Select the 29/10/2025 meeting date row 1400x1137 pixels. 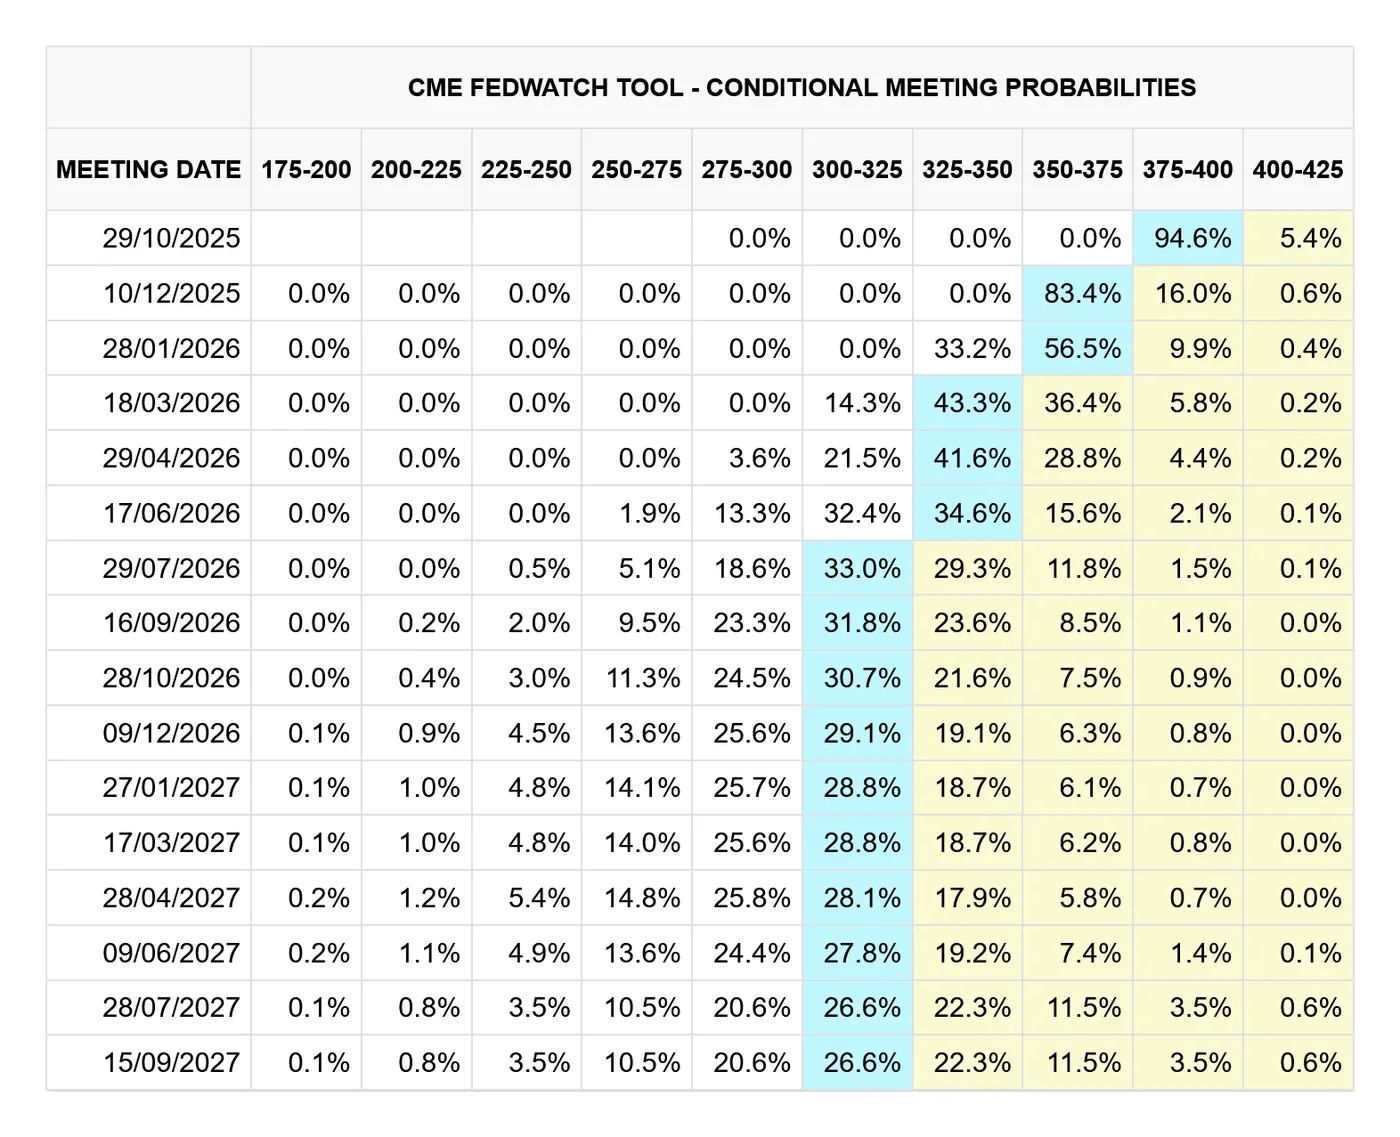click(x=171, y=238)
